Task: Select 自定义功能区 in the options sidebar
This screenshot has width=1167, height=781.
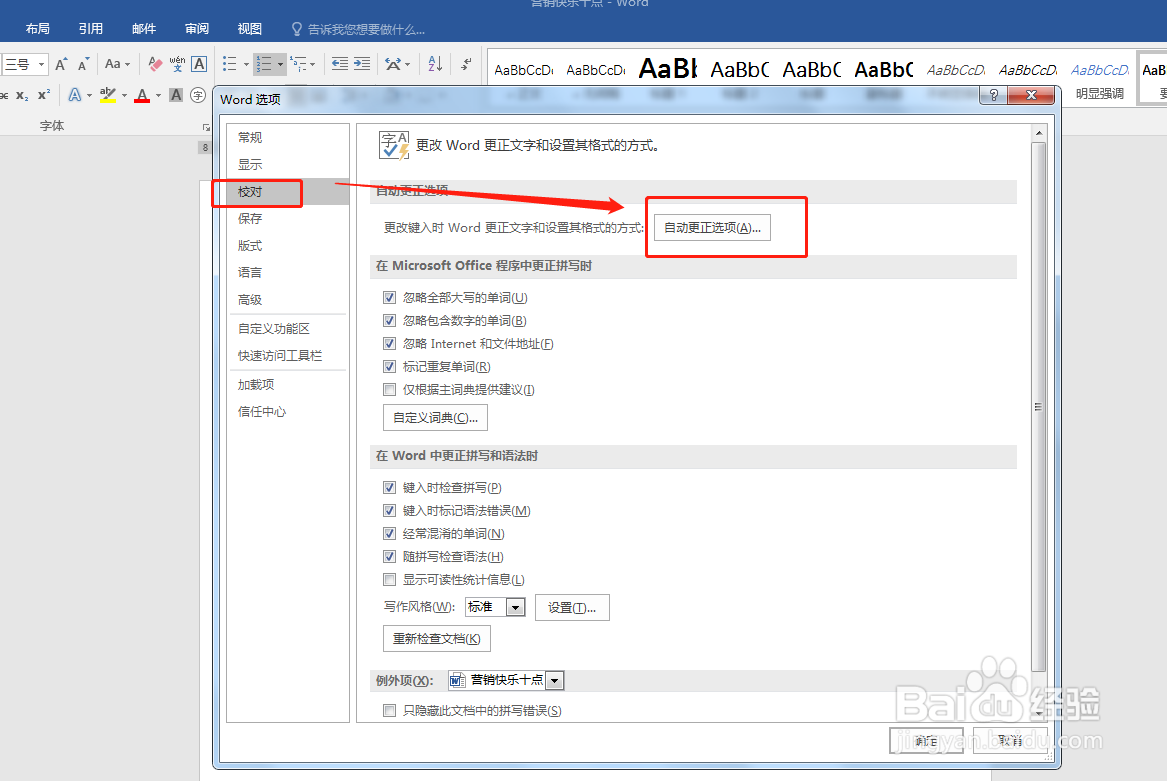Action: point(287,328)
